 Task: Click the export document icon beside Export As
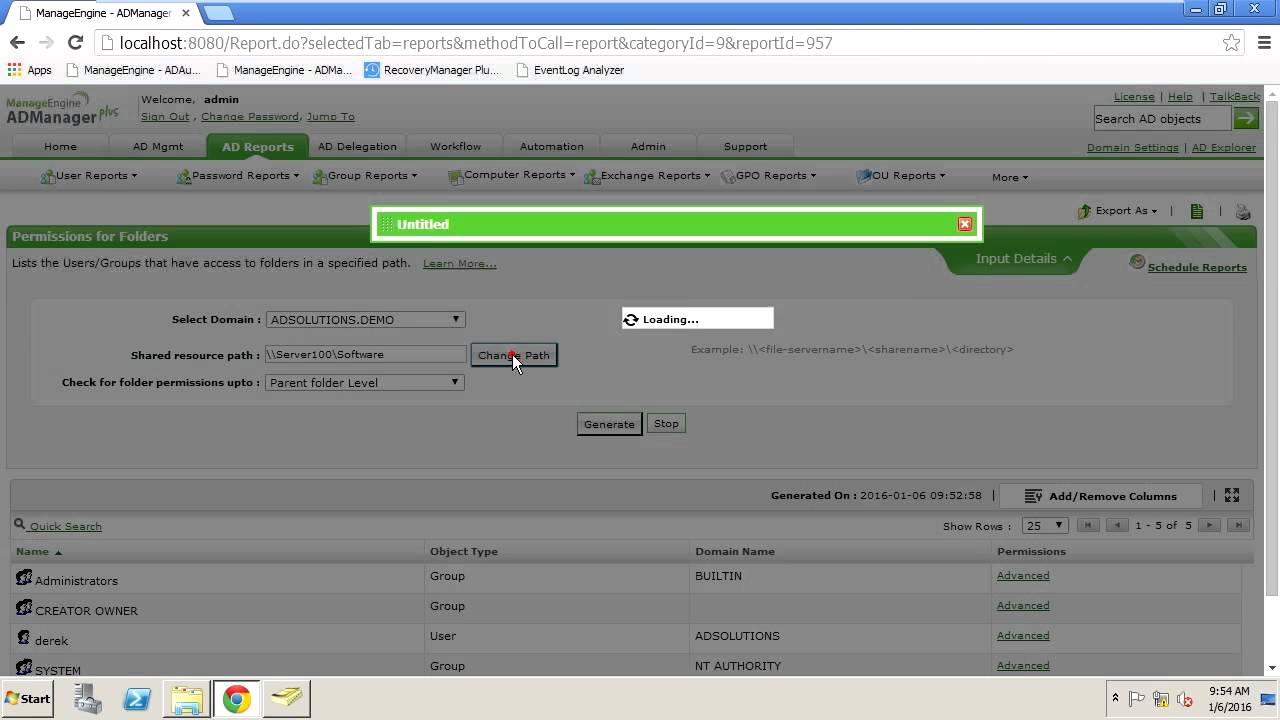pos(1197,211)
